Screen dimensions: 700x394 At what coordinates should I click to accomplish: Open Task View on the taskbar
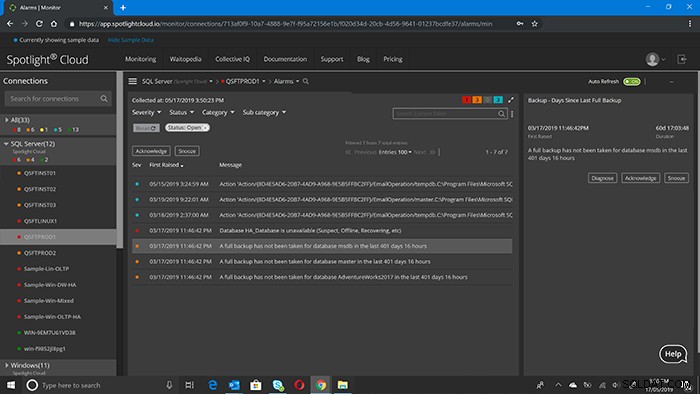pos(189,385)
